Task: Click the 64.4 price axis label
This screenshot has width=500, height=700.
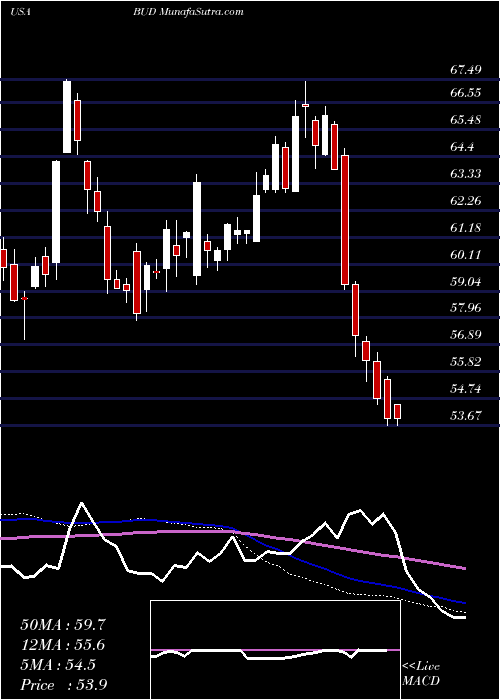Action: tap(462, 146)
